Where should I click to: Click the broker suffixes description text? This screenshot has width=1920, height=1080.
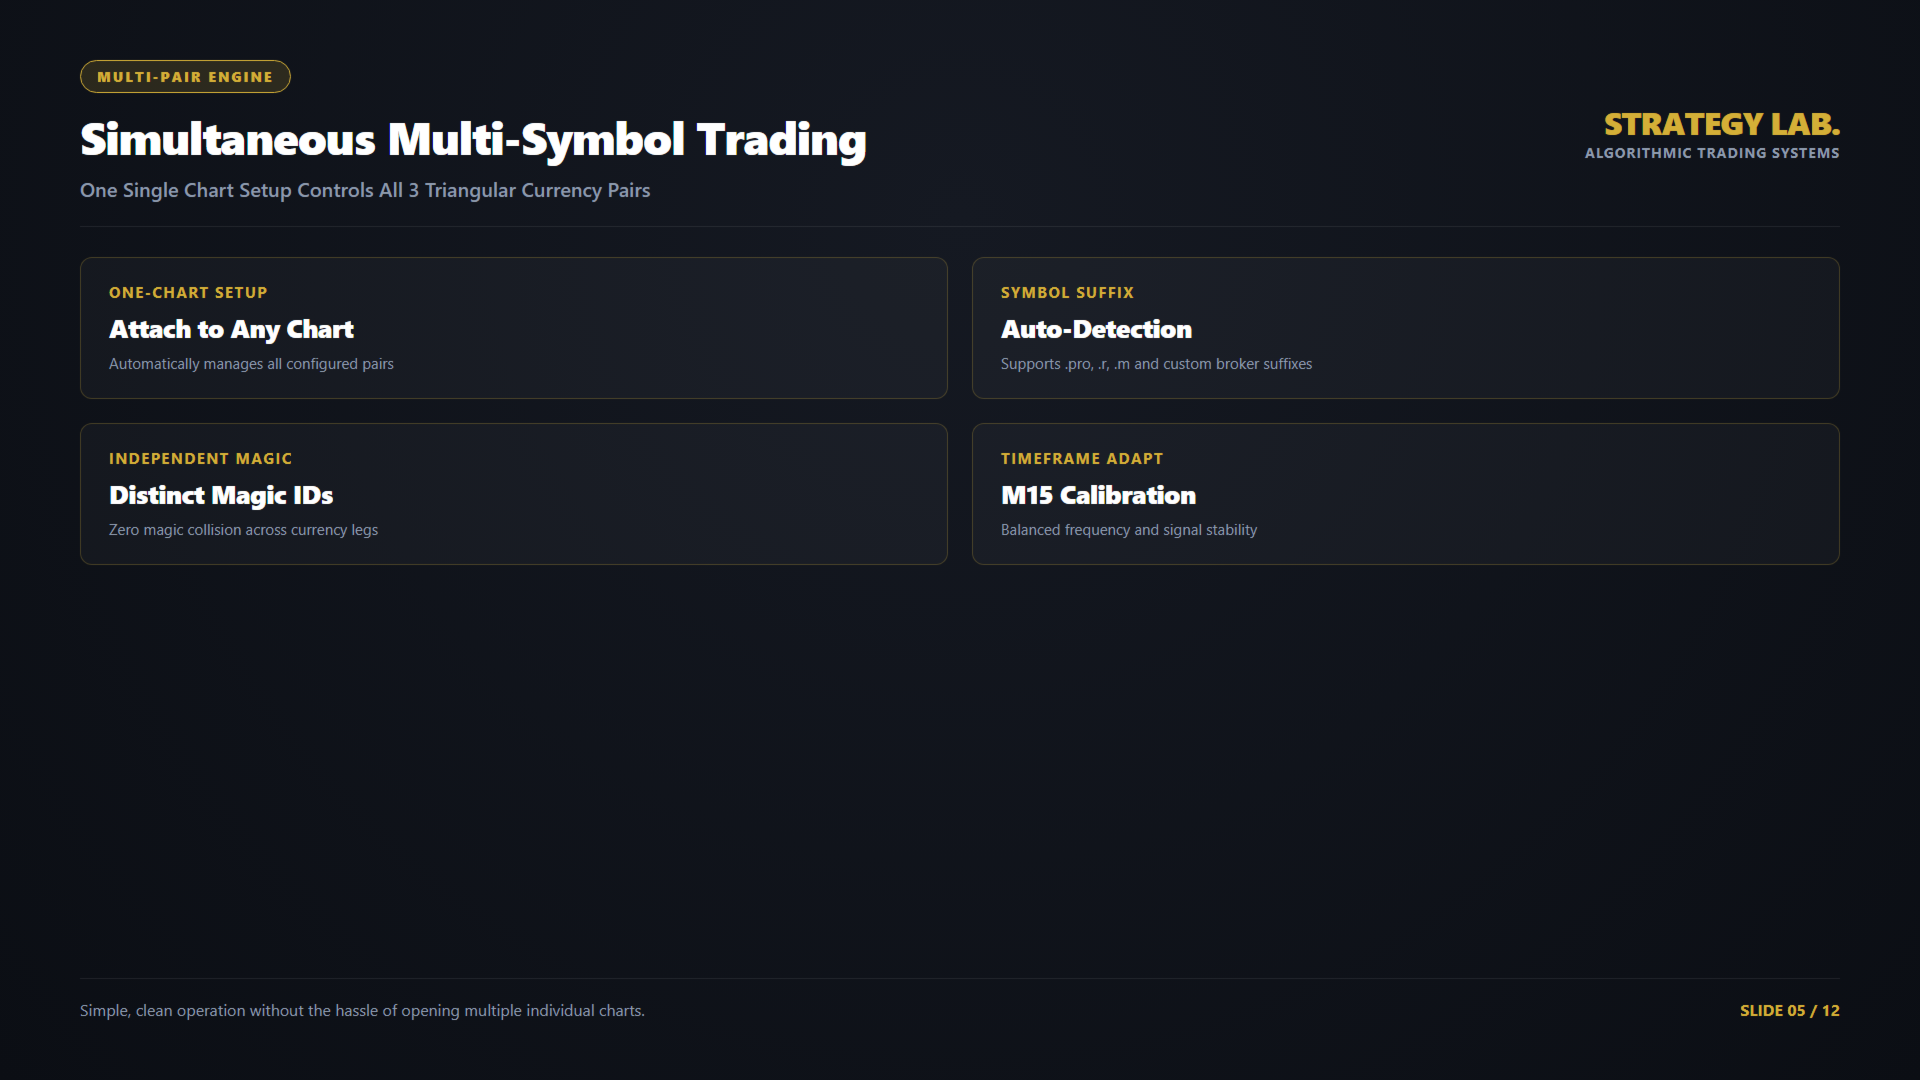coord(1156,364)
